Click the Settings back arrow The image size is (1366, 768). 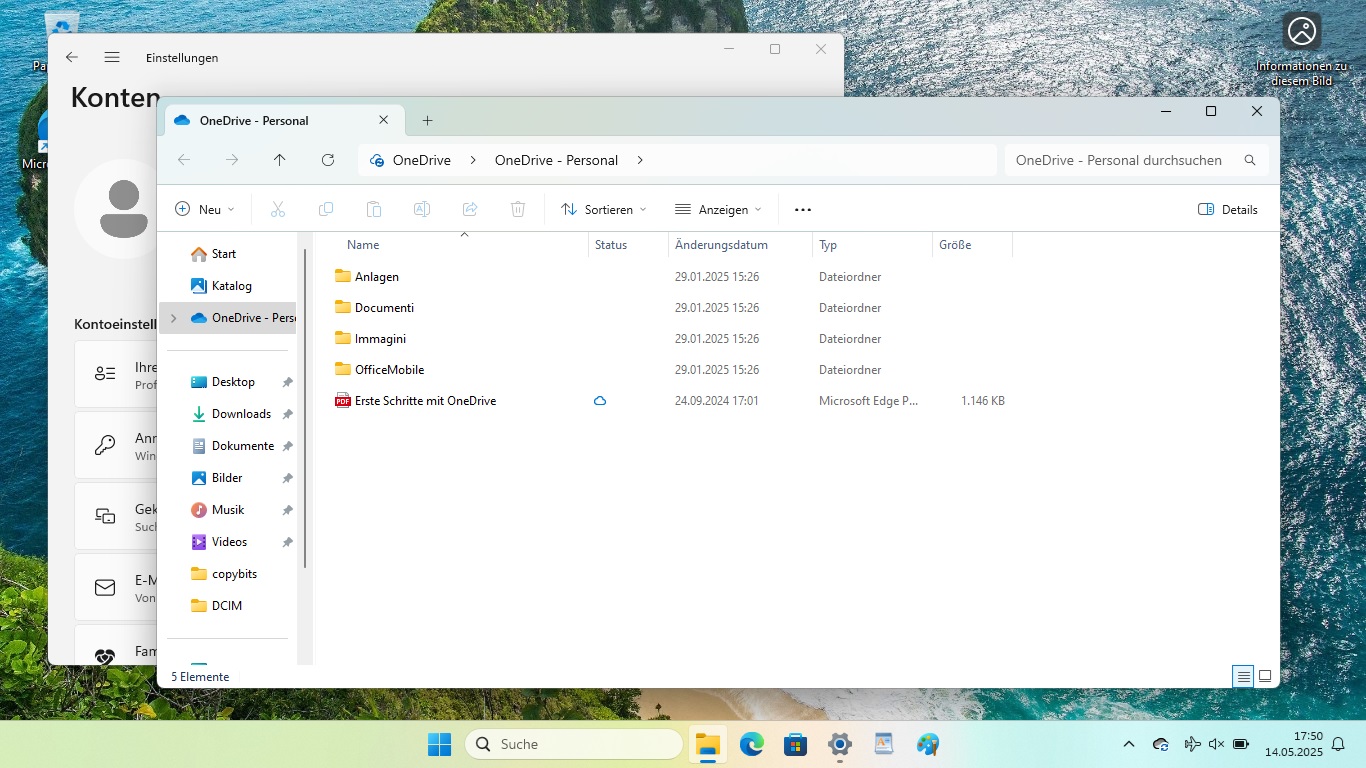72,57
